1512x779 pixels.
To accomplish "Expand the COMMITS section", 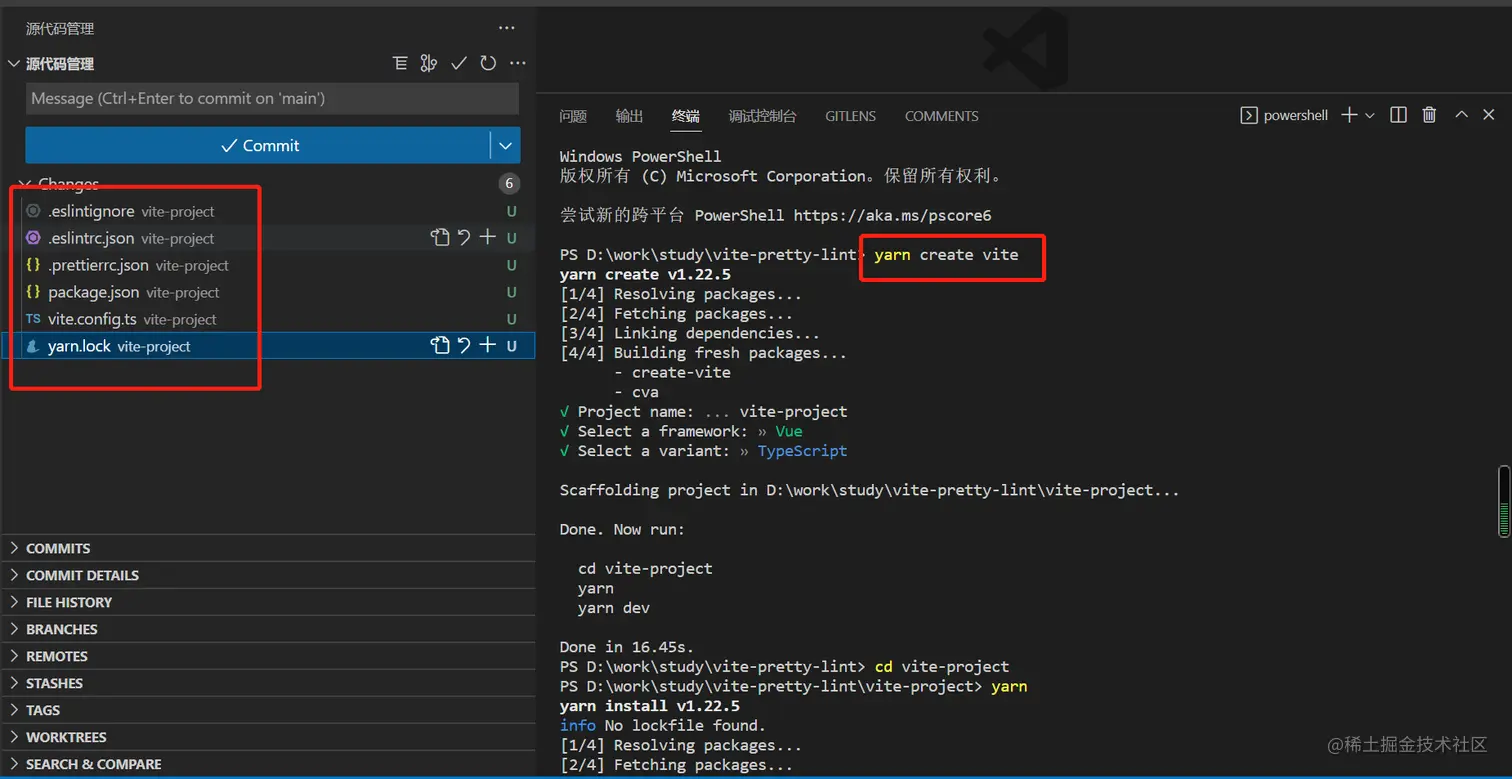I will click(x=268, y=548).
